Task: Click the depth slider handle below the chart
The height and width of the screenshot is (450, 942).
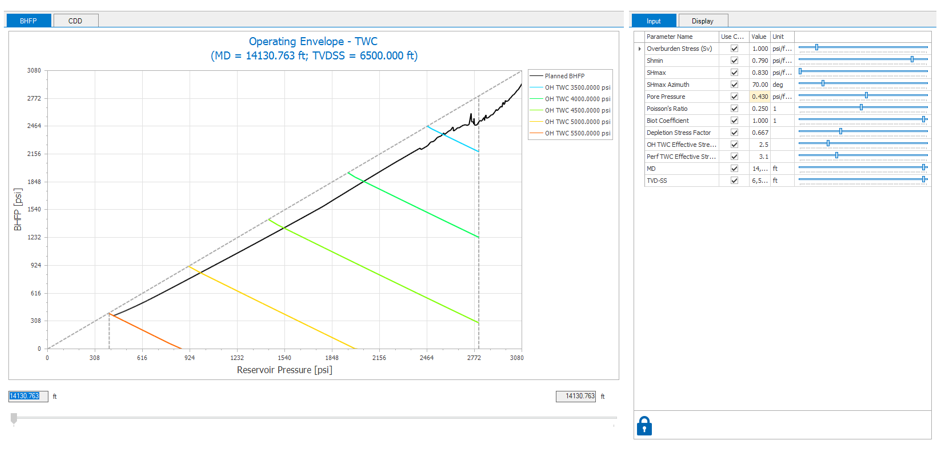Action: coord(14,418)
